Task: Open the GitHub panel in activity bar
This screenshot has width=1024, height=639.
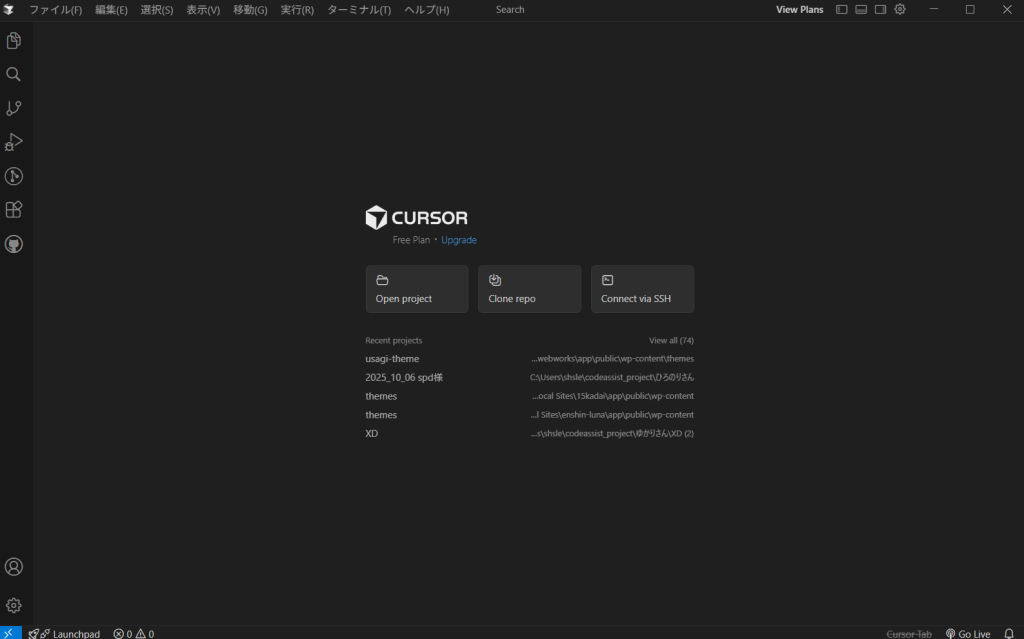Action: coord(14,244)
